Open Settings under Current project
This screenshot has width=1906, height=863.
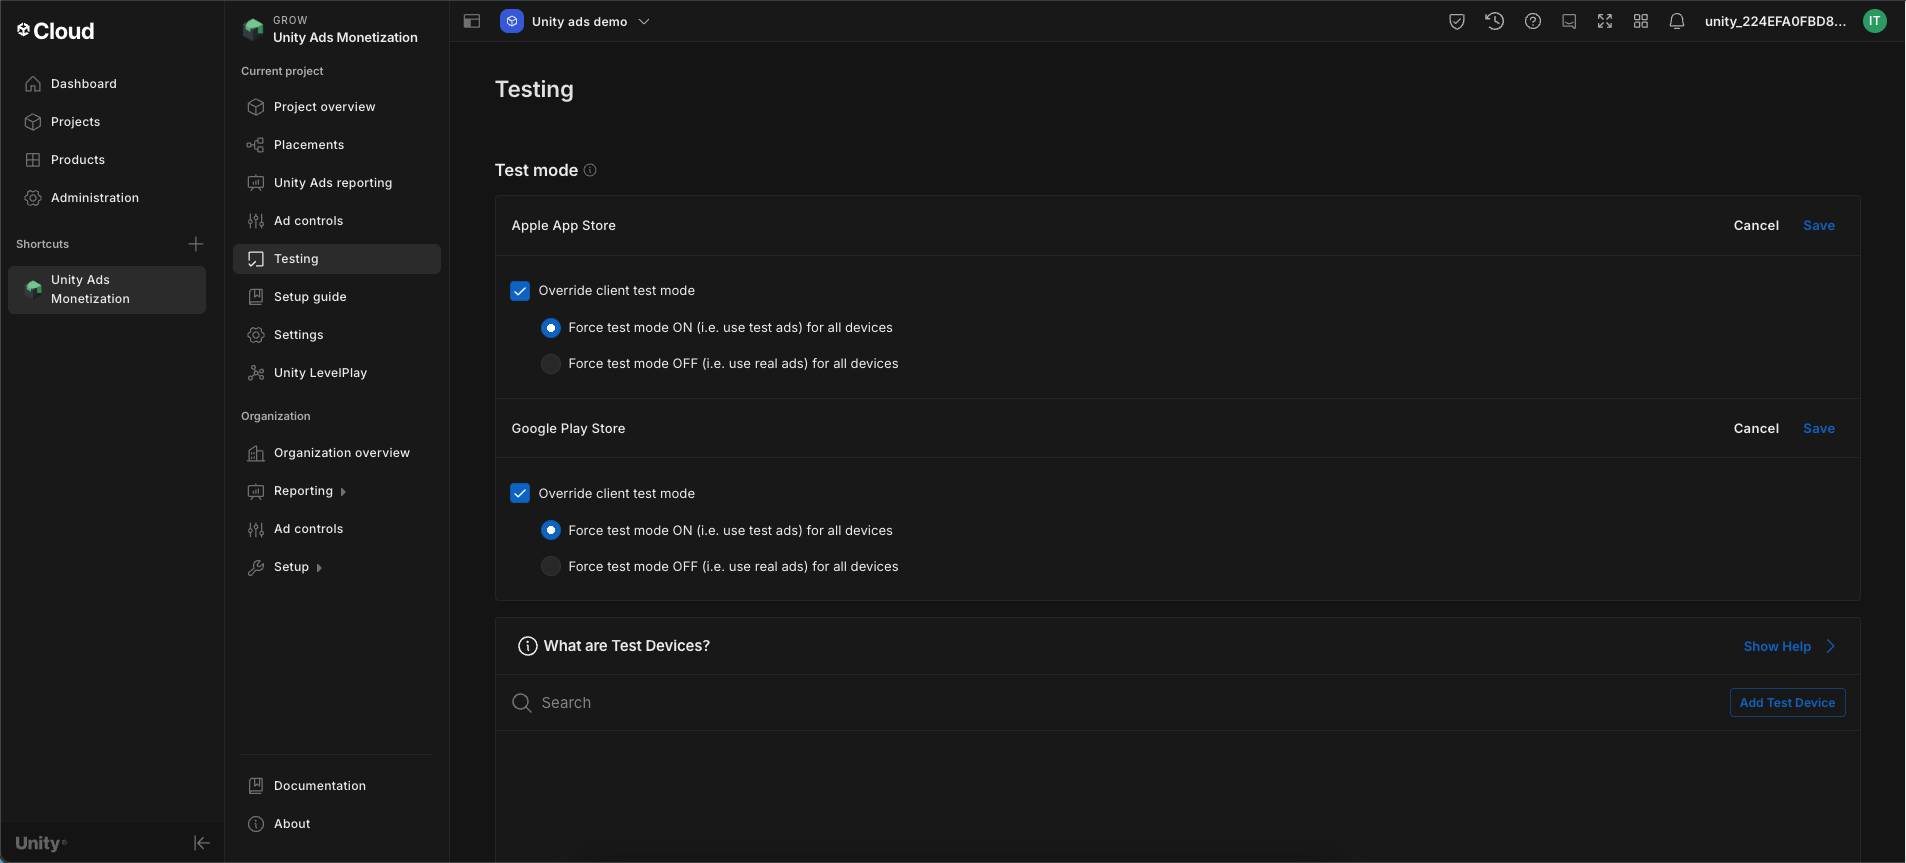click(337, 335)
